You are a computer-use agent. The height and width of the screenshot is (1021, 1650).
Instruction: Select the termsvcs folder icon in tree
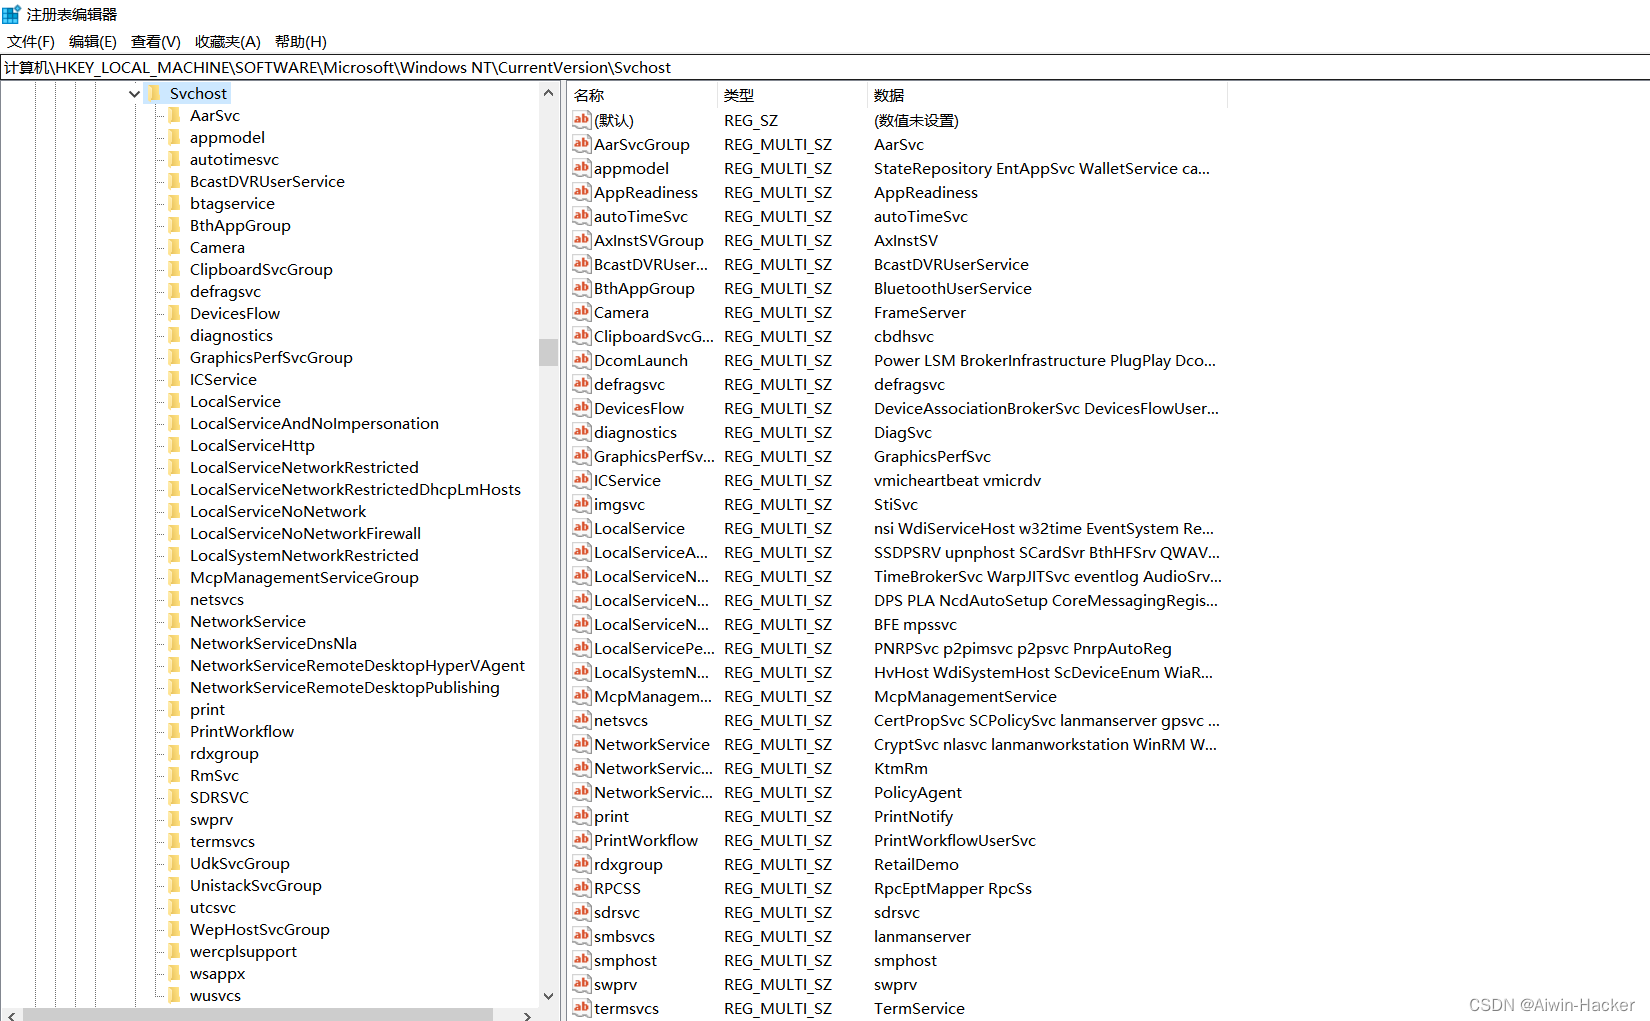176,841
